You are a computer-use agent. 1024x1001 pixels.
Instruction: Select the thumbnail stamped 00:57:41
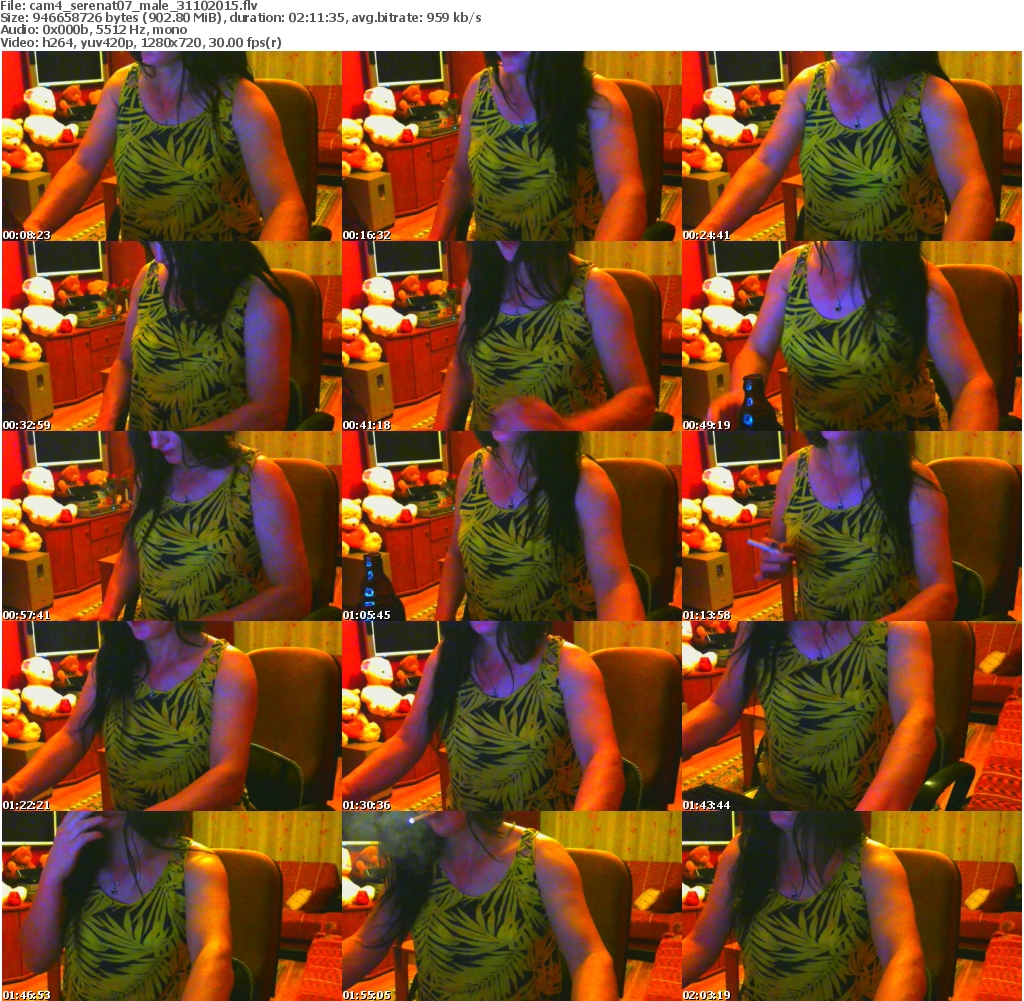(x=171, y=526)
